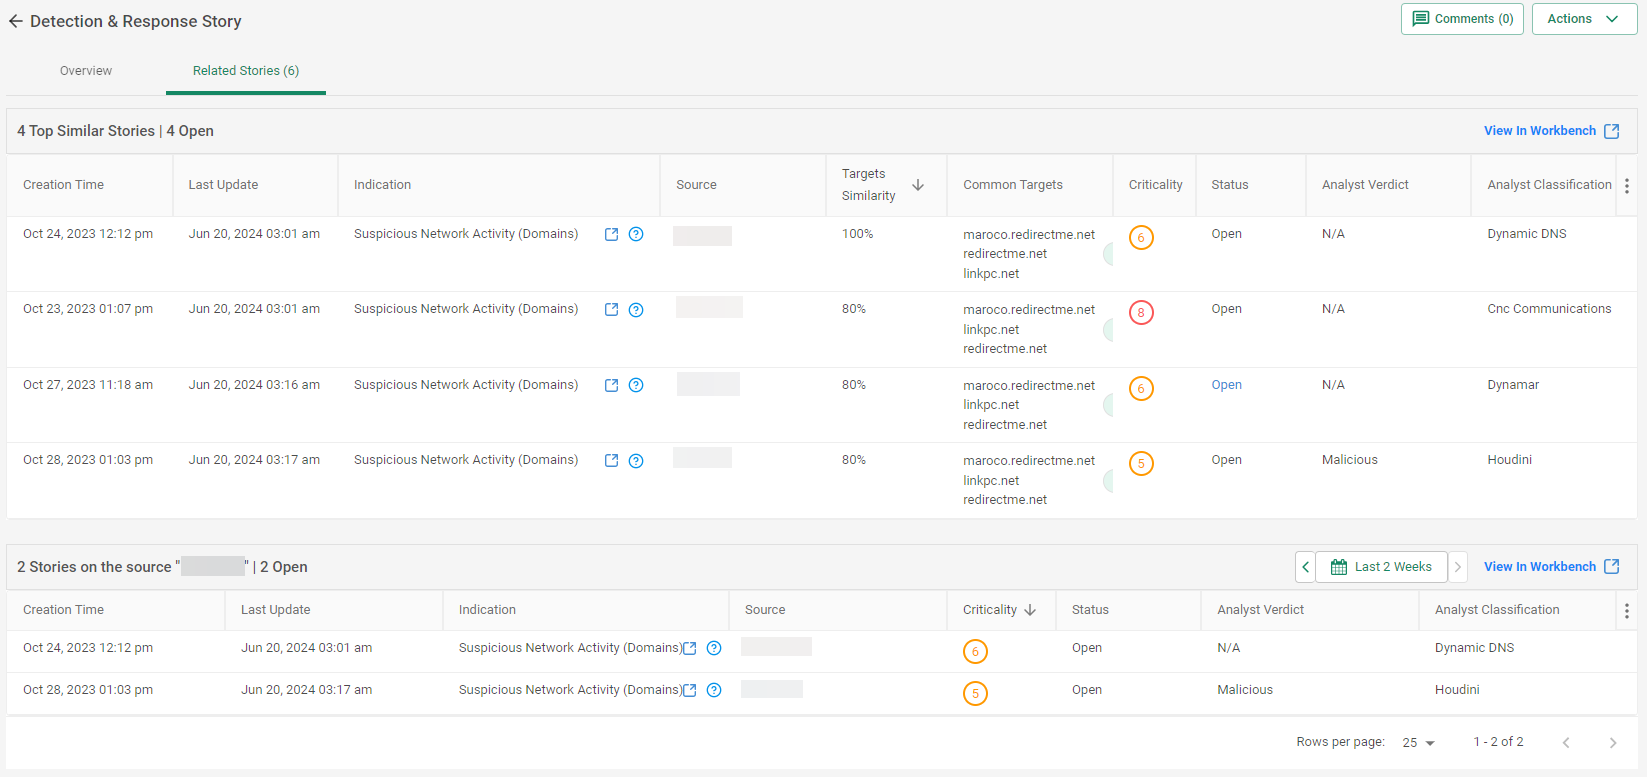Image resolution: width=1647 pixels, height=777 pixels.
Task: Switch to the Overview tab
Action: (86, 71)
